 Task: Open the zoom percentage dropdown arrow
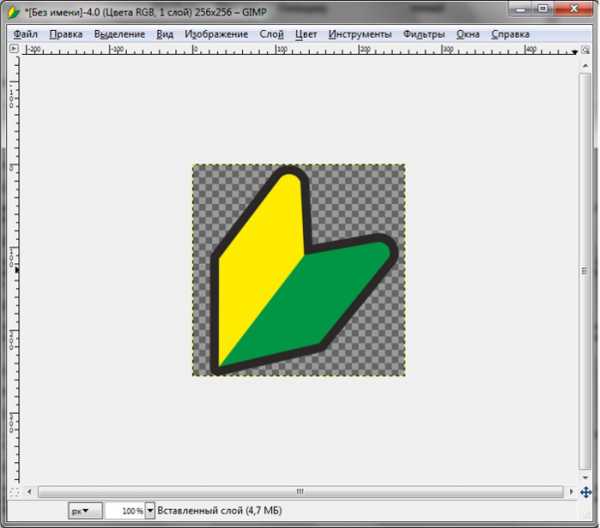point(150,511)
